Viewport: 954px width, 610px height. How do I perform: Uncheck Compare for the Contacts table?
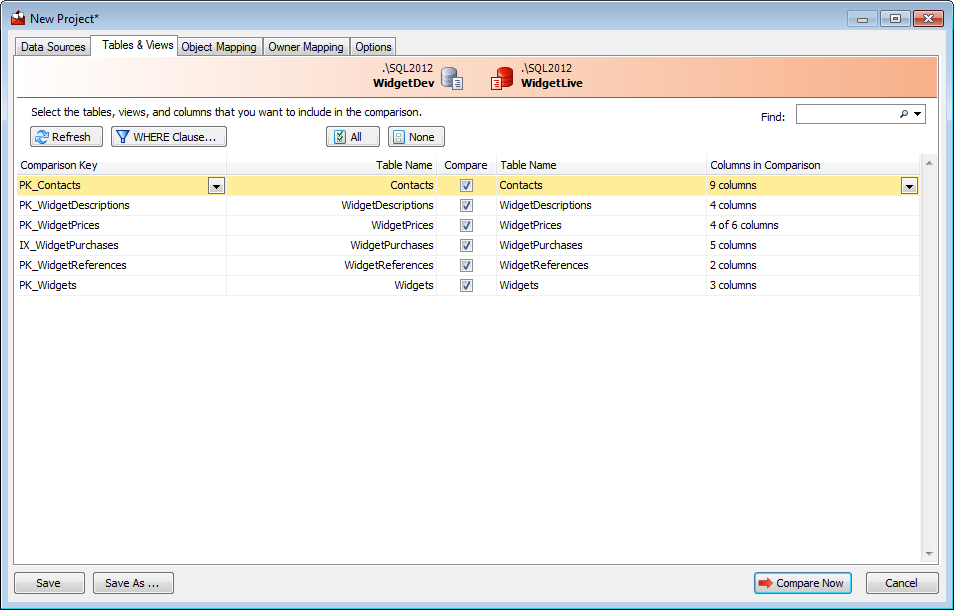pyautogui.click(x=466, y=185)
